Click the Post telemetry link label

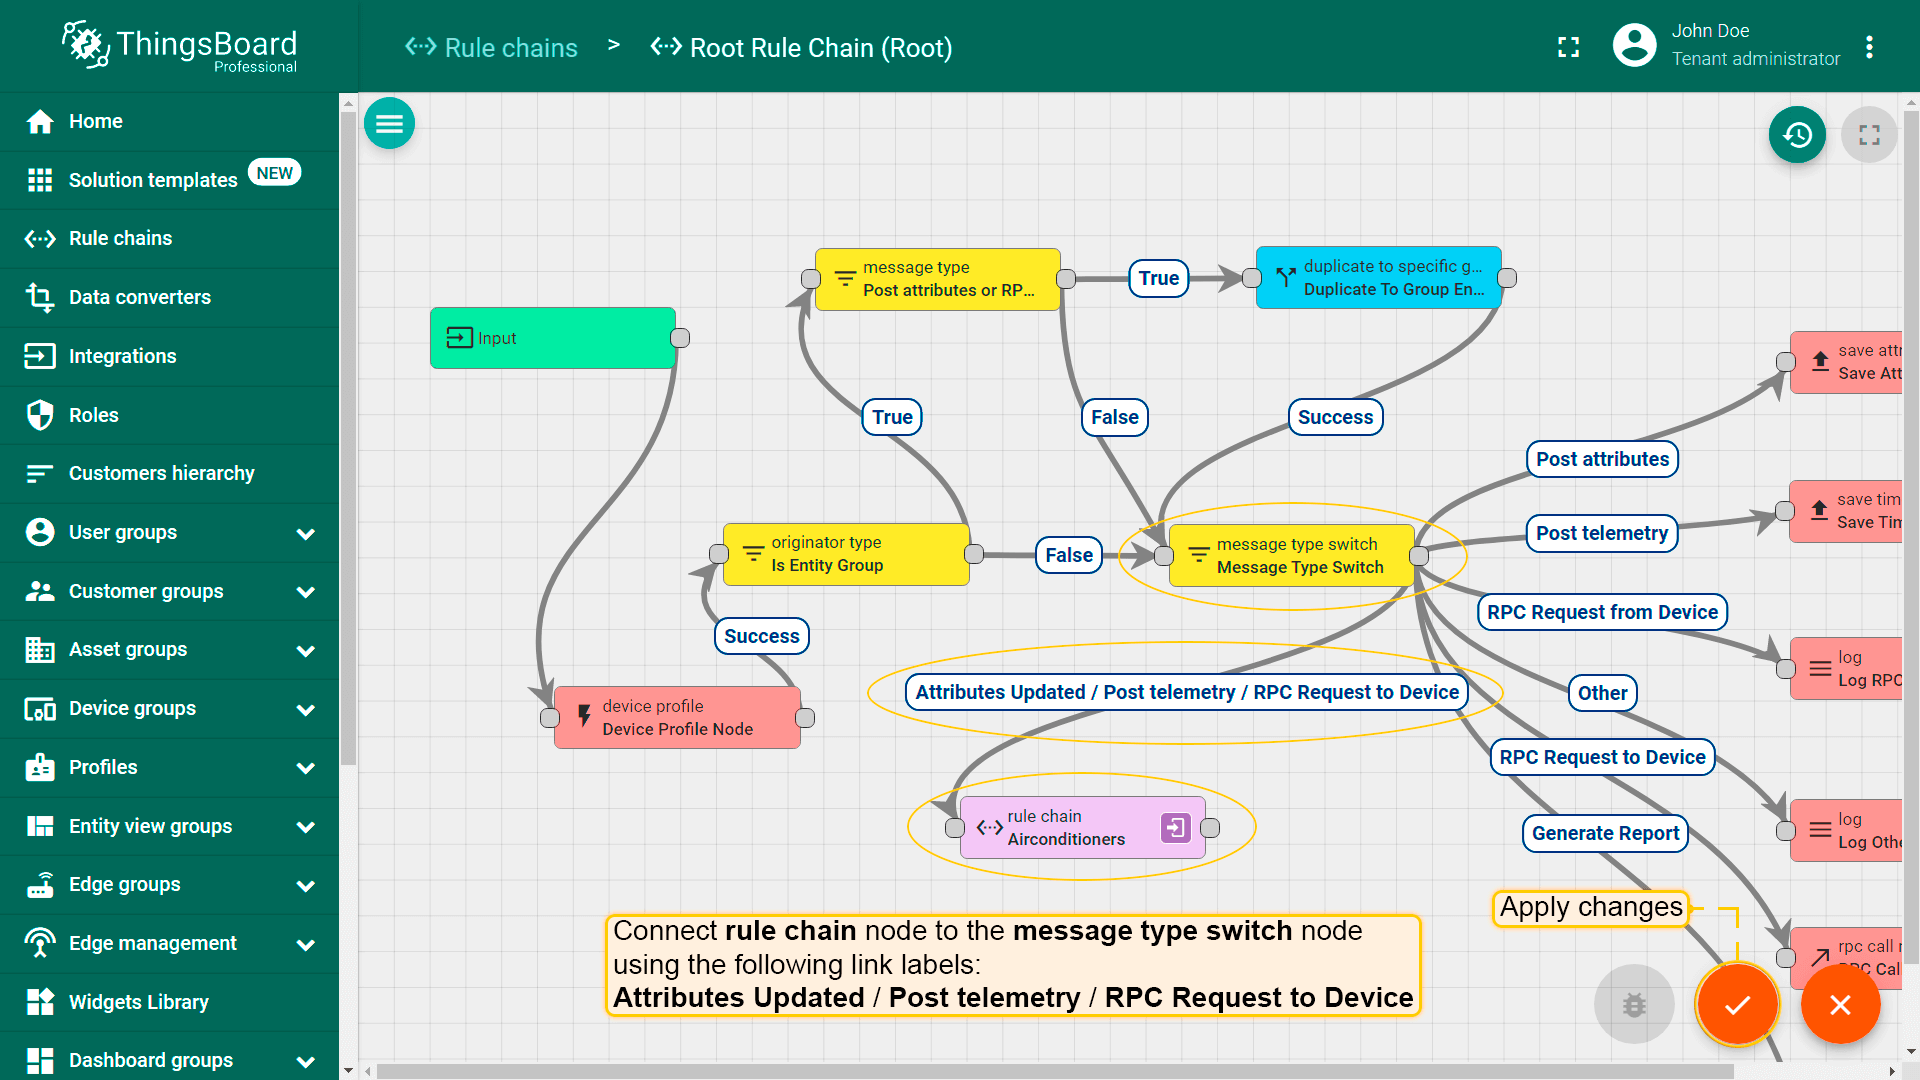pos(1601,533)
